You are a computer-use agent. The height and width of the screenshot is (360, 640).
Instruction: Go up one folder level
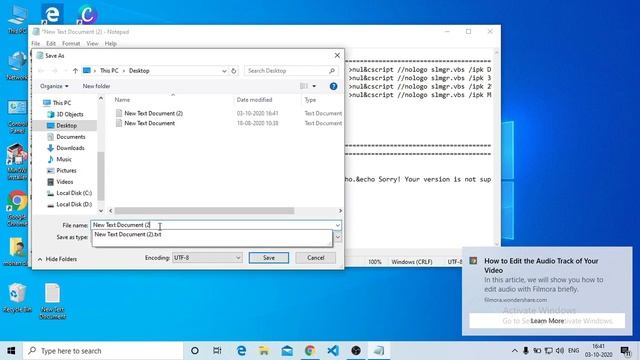coord(75,71)
